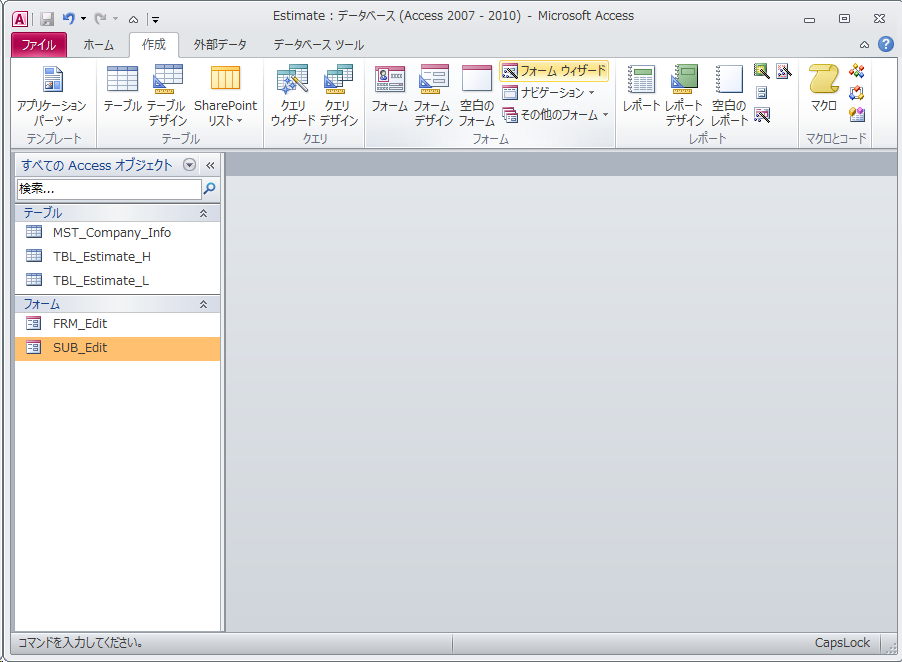Viewport: 902px width, 662px height.
Task: Select the Create ribbon tab
Action: [154, 45]
